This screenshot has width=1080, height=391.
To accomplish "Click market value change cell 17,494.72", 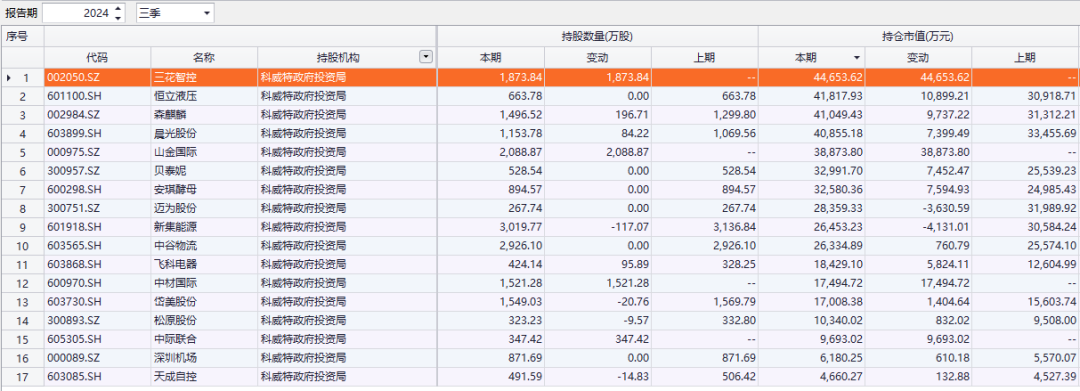I will tap(918, 283).
